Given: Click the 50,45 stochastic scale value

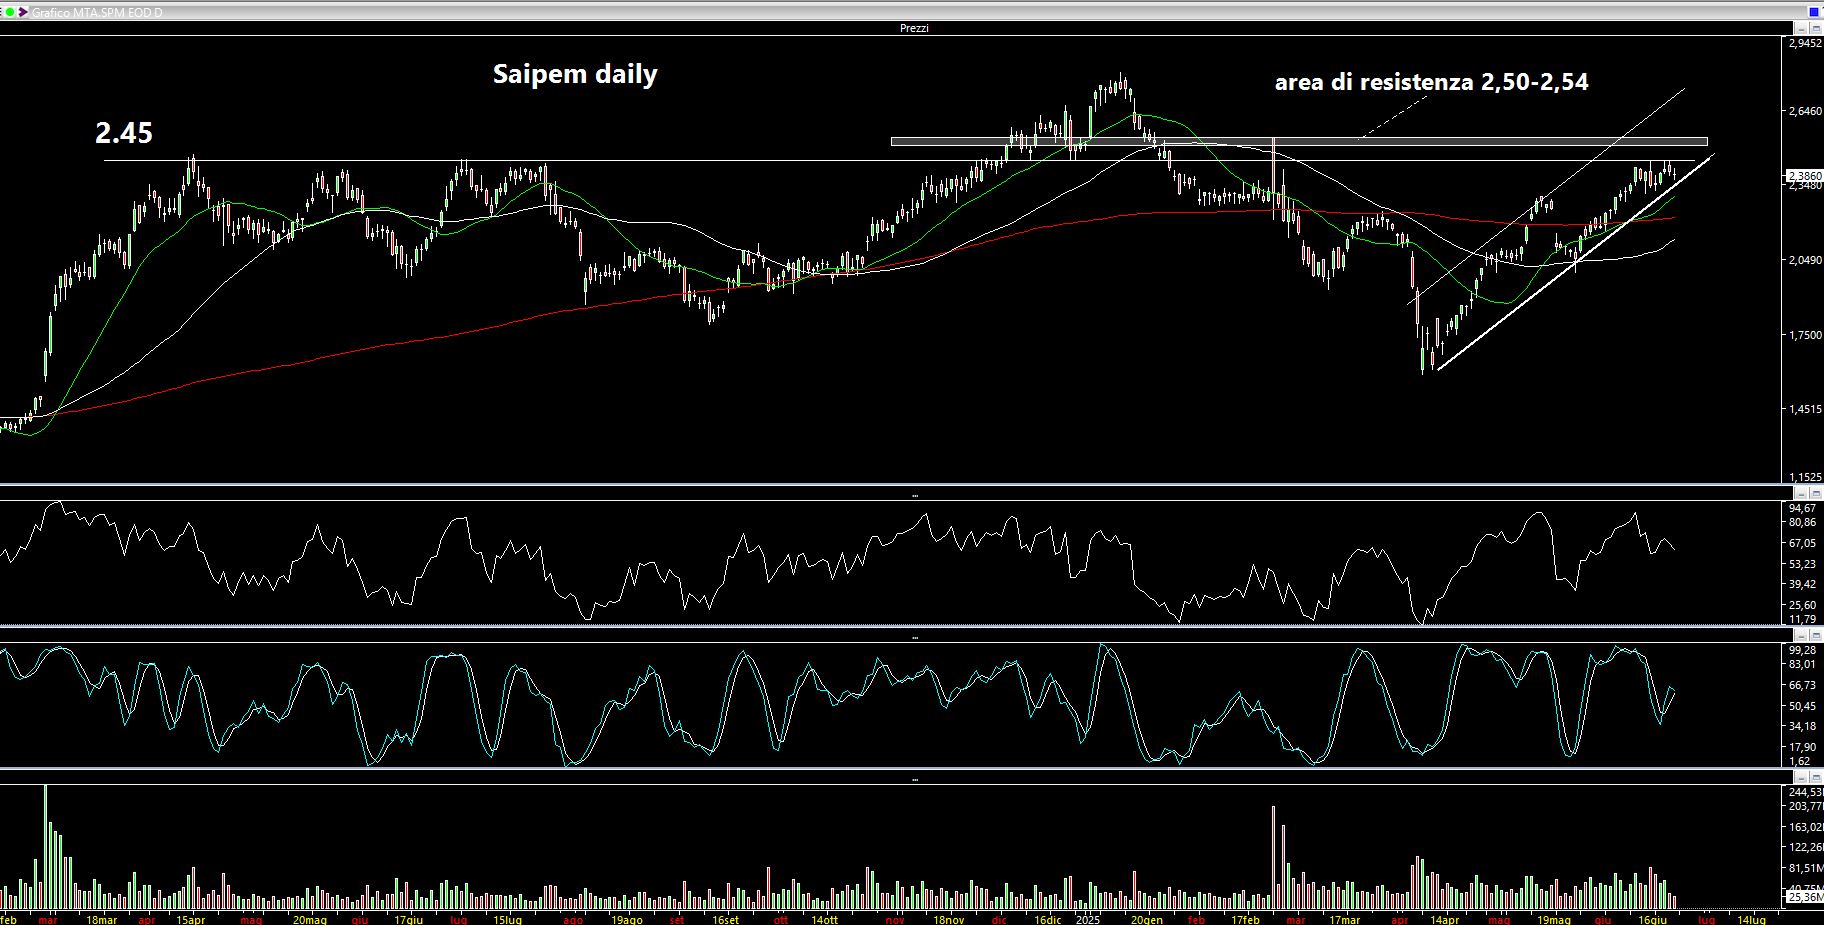Looking at the screenshot, I should click(1802, 706).
